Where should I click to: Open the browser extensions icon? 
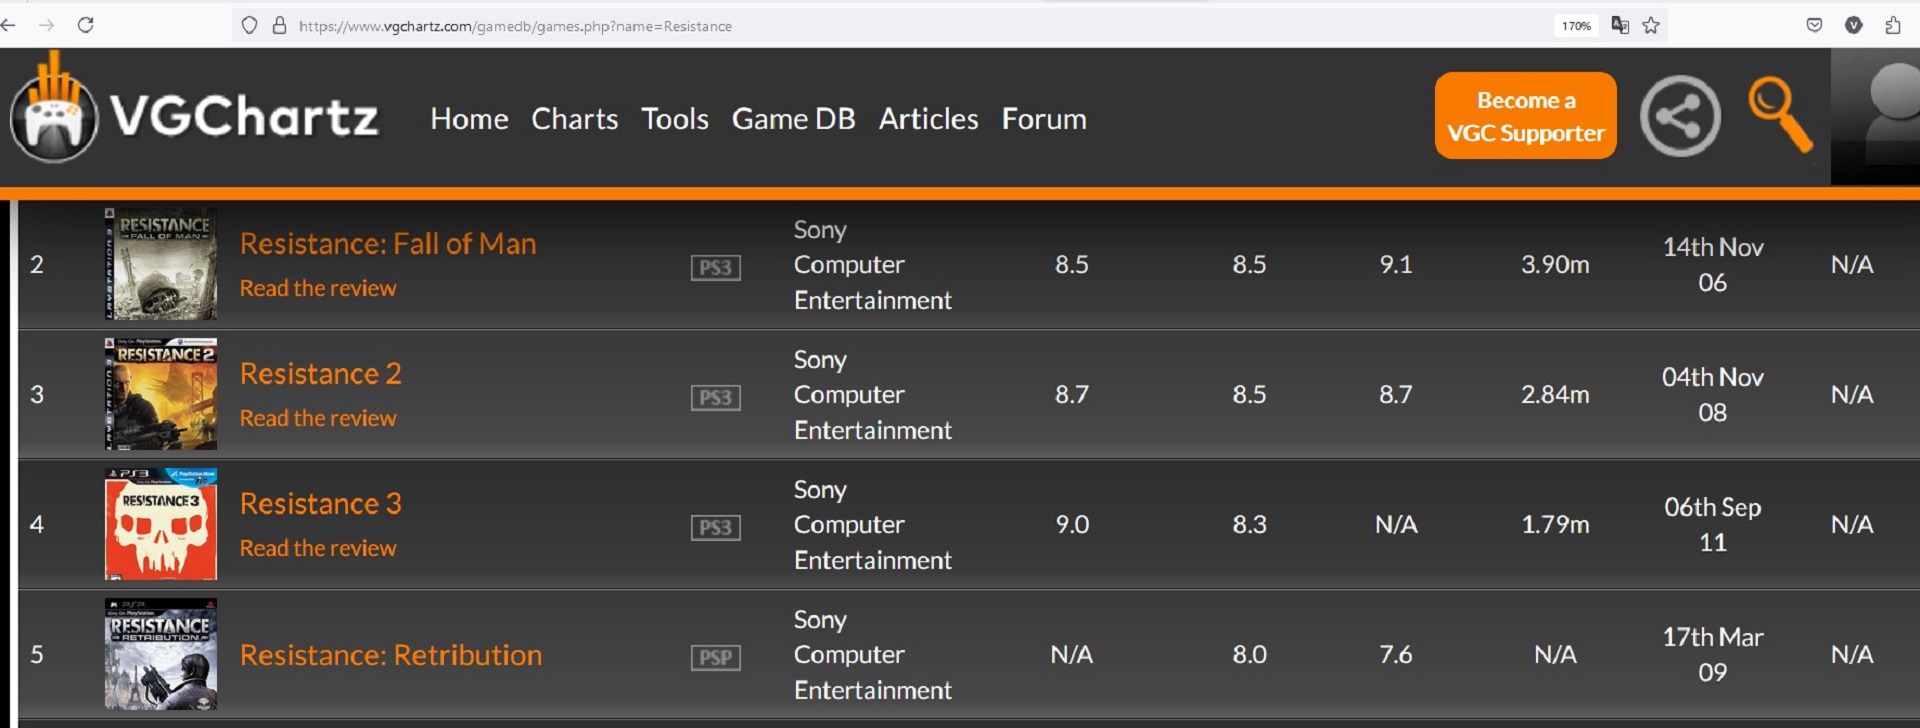pos(1892,25)
